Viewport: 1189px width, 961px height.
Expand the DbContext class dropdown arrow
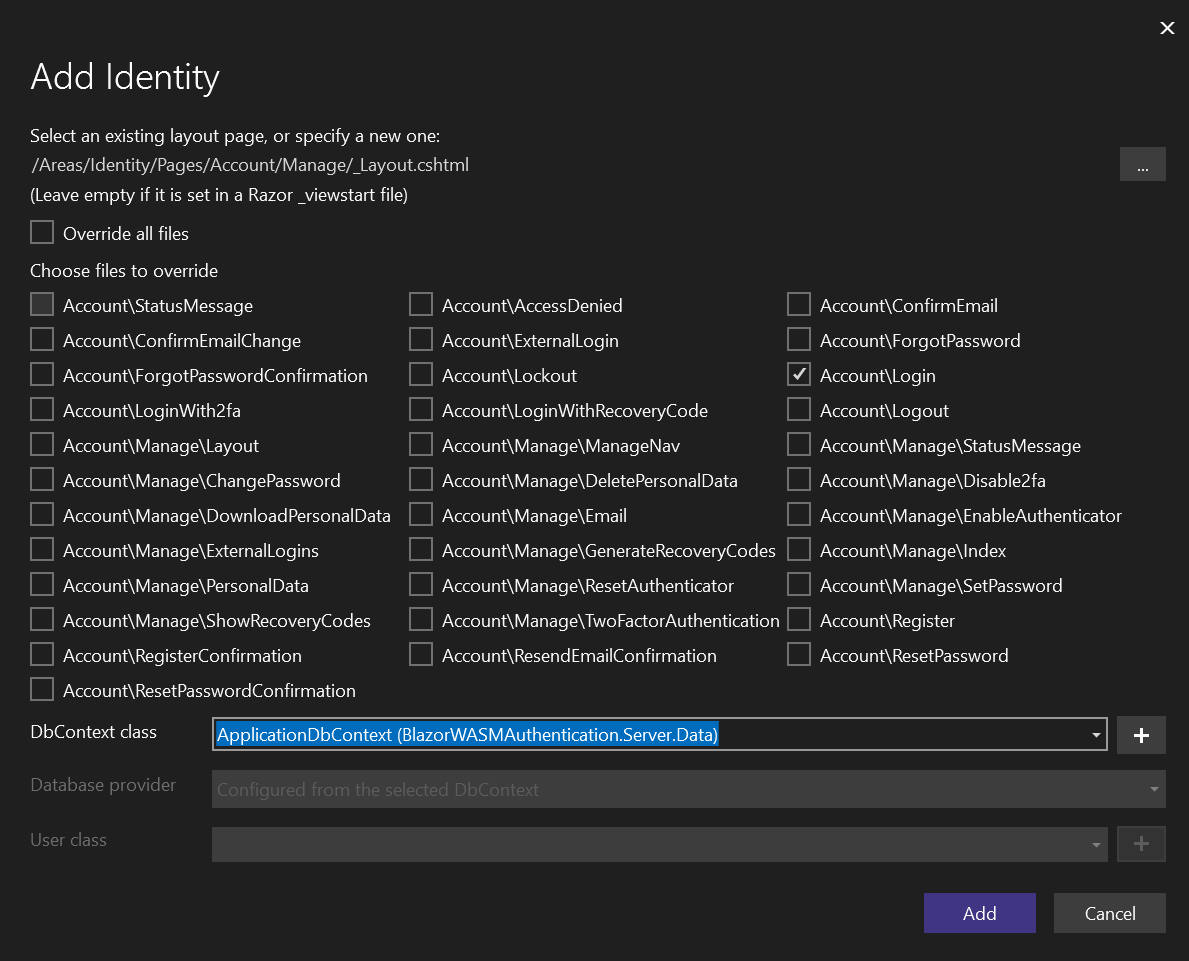[1096, 735]
